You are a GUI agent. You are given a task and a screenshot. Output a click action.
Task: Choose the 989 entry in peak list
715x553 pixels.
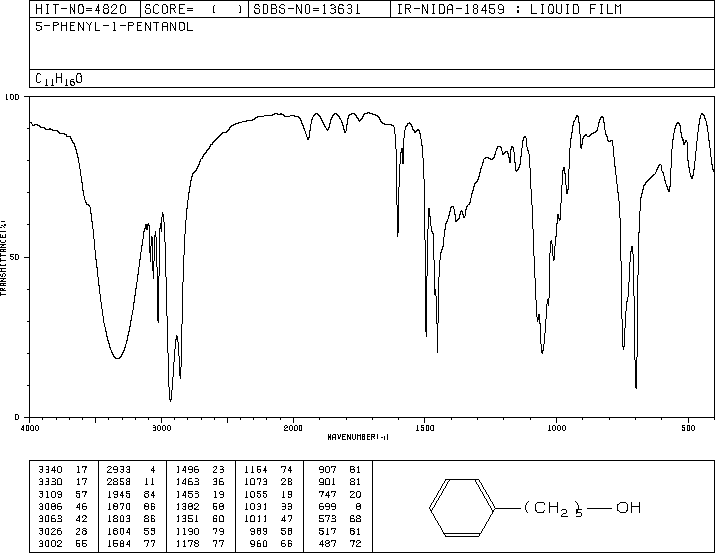(258, 531)
